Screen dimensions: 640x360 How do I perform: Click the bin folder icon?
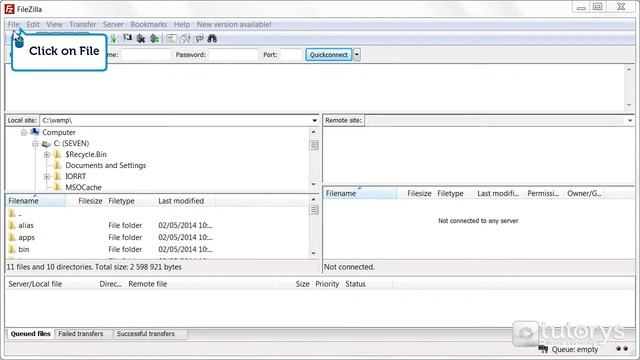coord(12,249)
